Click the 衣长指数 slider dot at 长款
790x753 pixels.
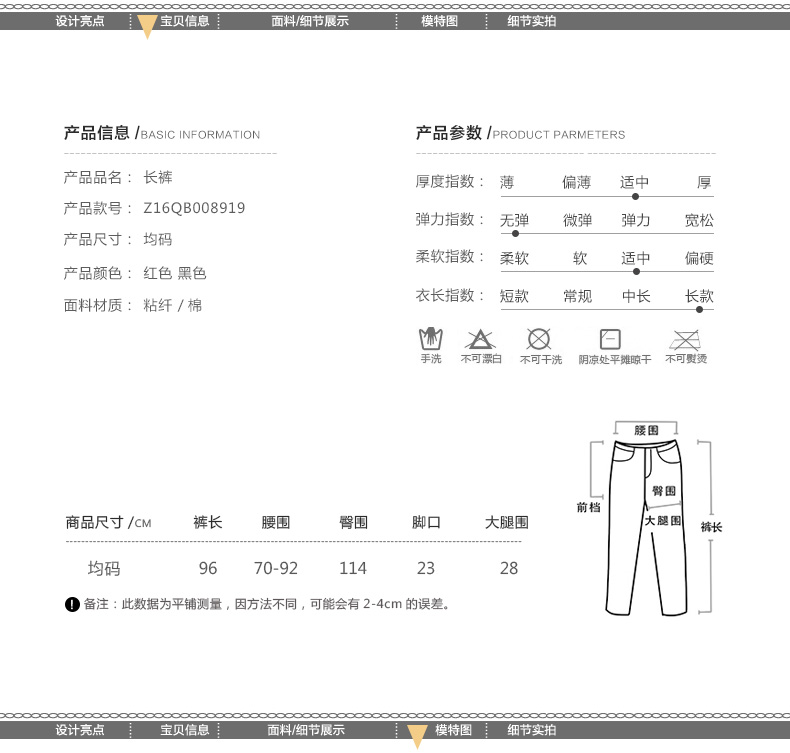click(699, 309)
